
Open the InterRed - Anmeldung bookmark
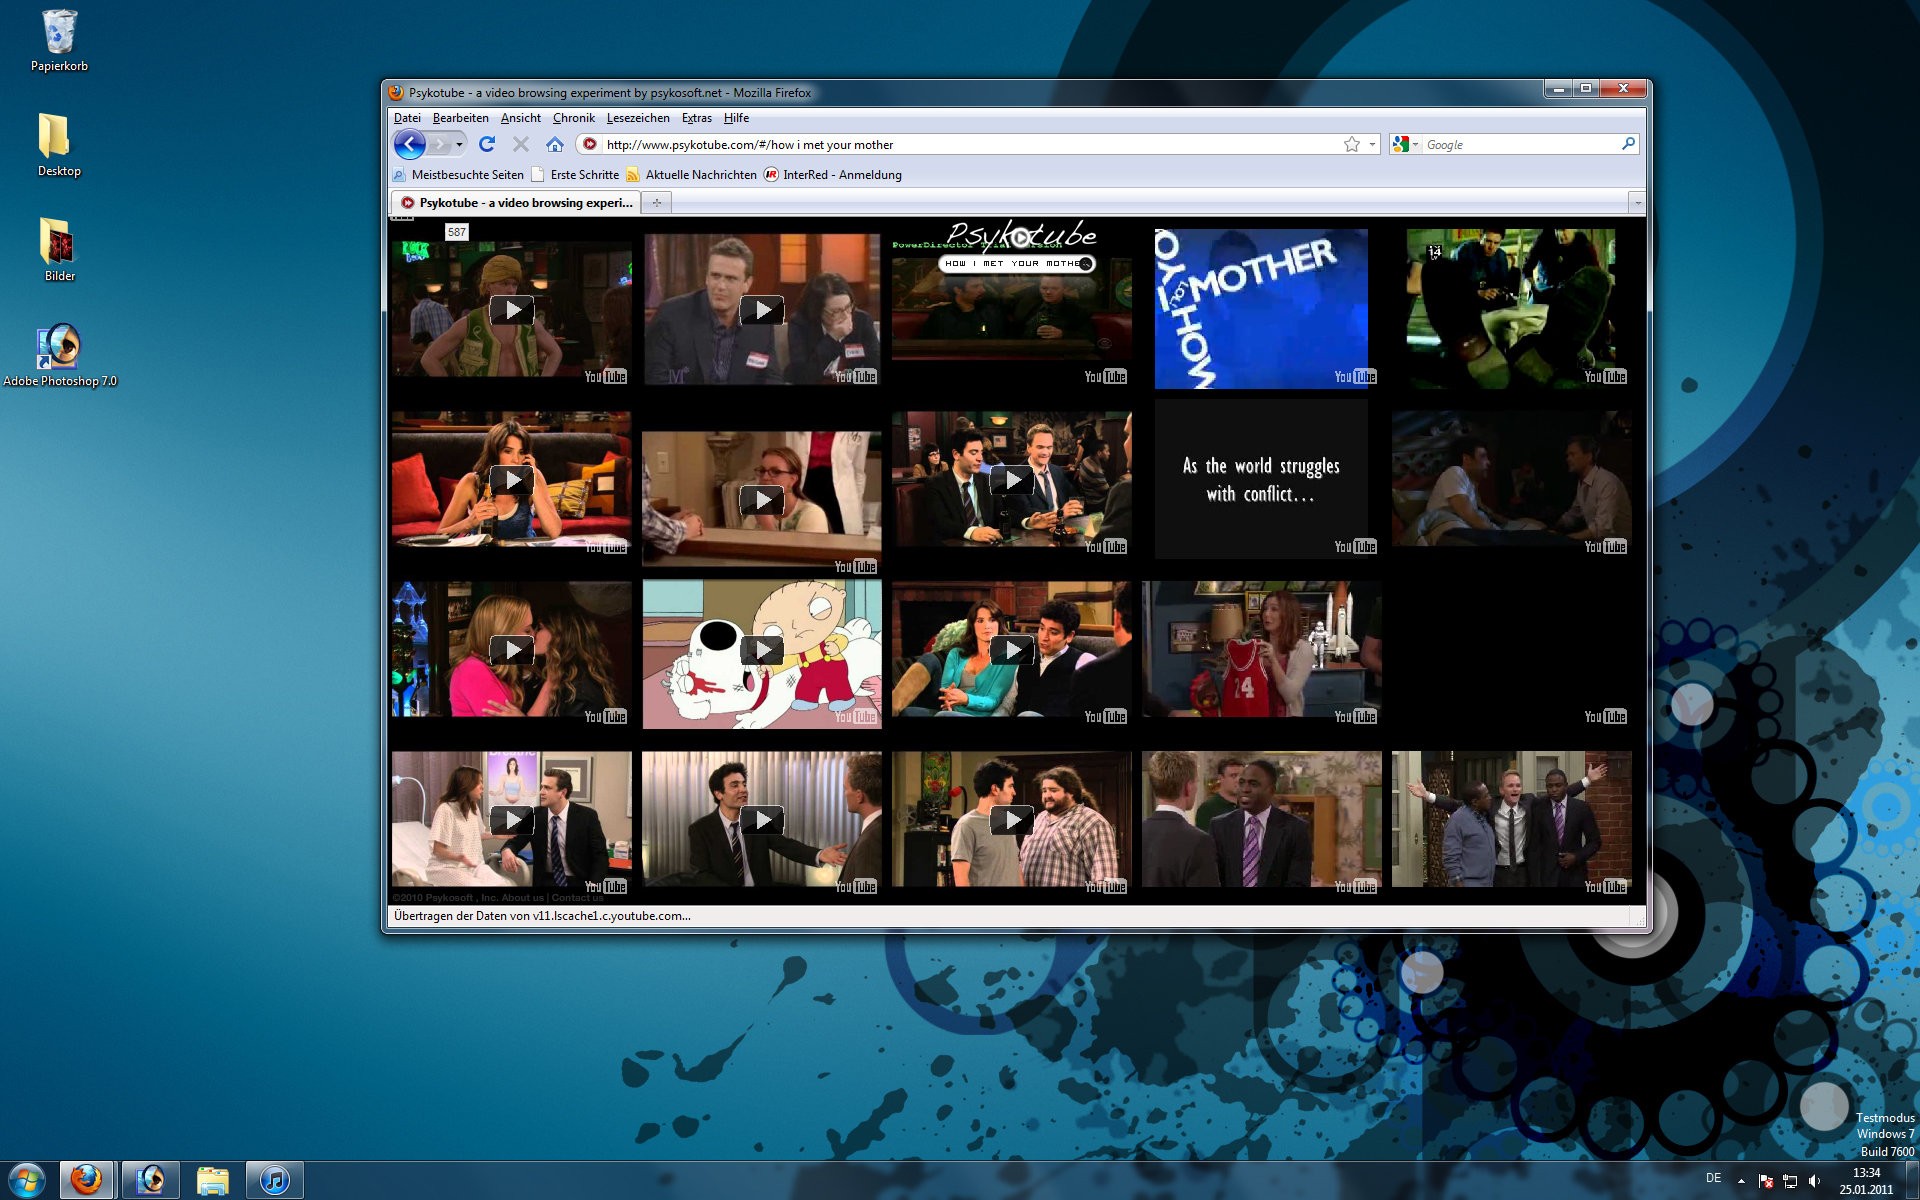833,175
